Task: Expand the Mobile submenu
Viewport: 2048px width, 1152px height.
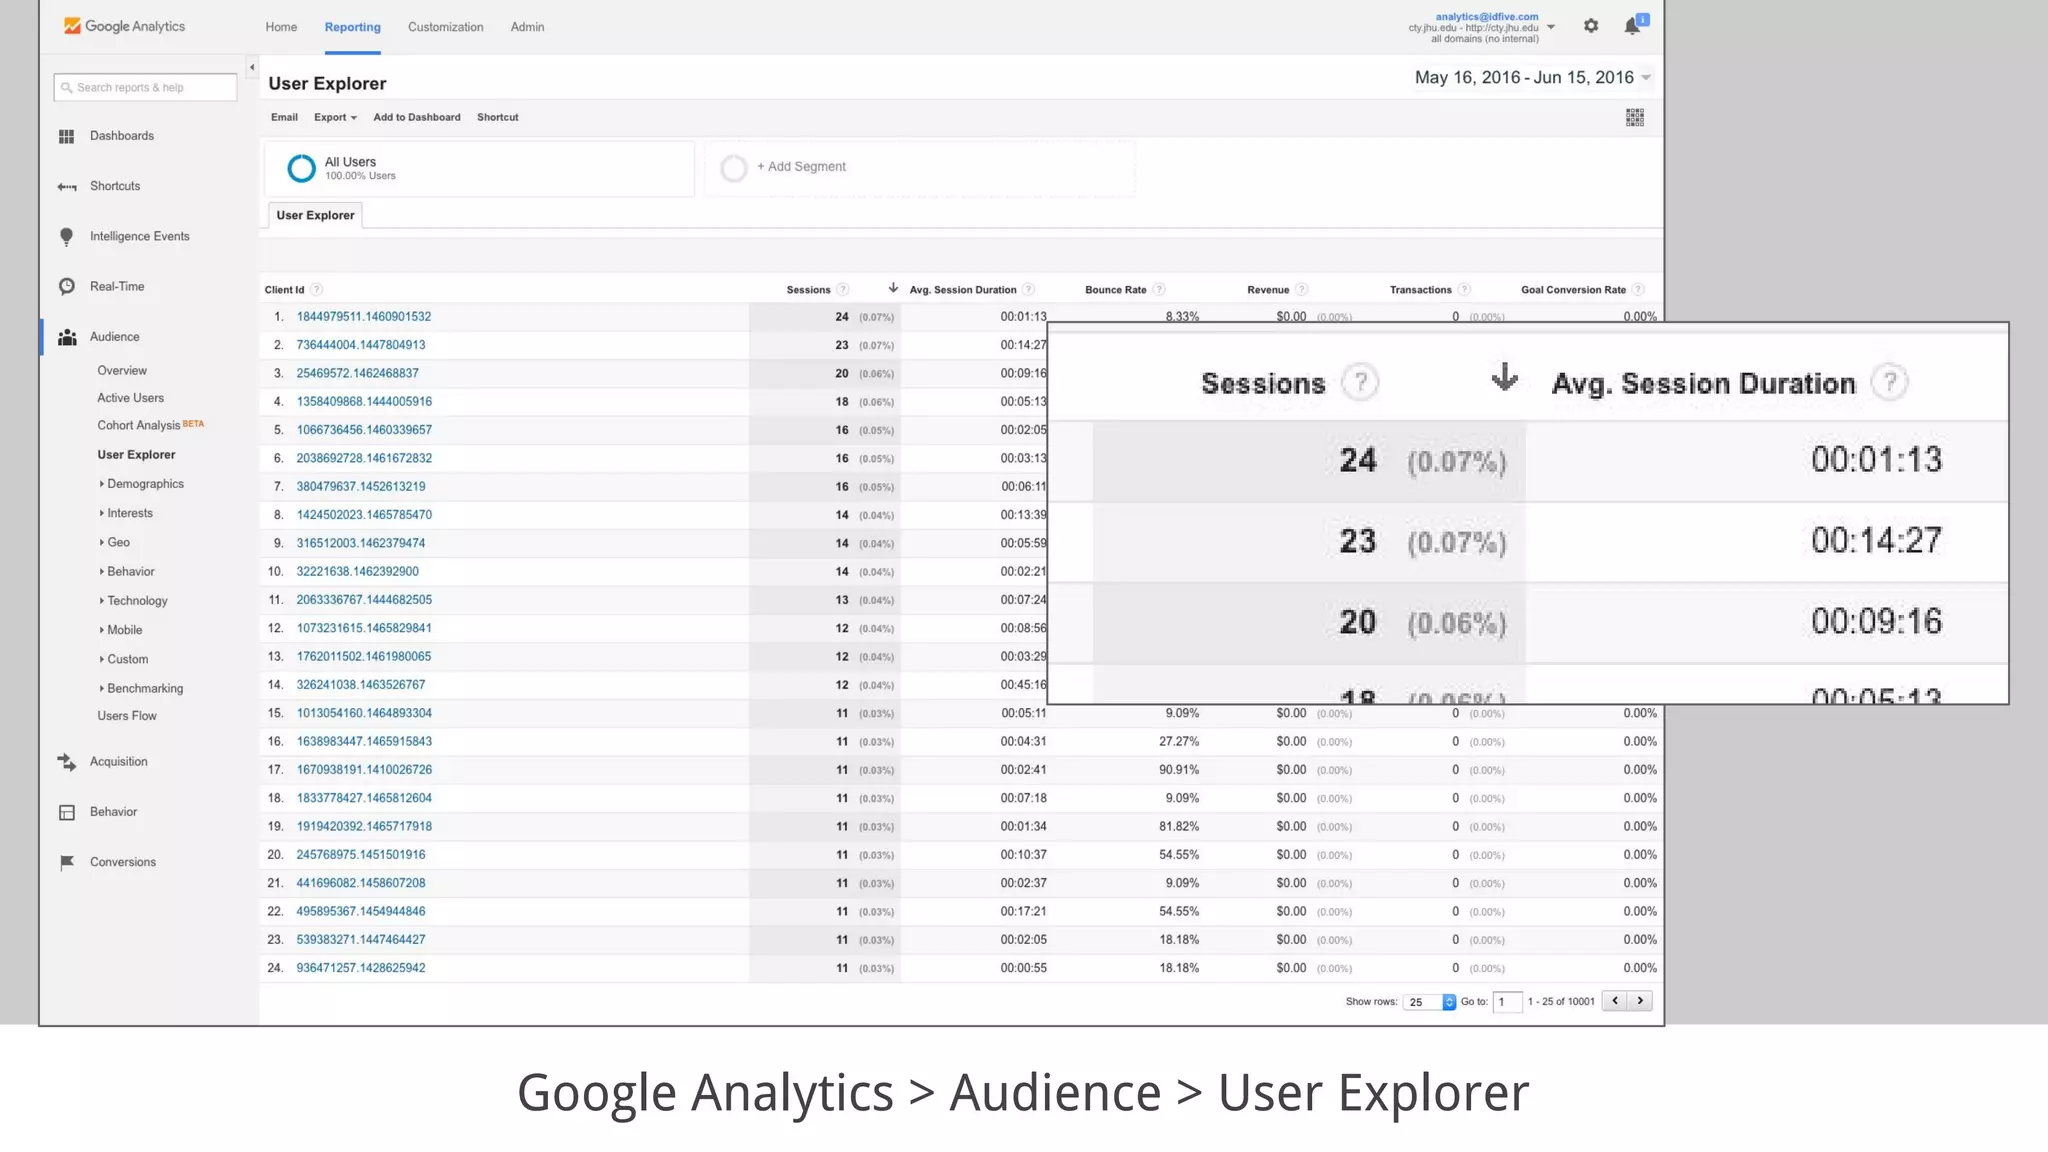Action: pyautogui.click(x=120, y=630)
